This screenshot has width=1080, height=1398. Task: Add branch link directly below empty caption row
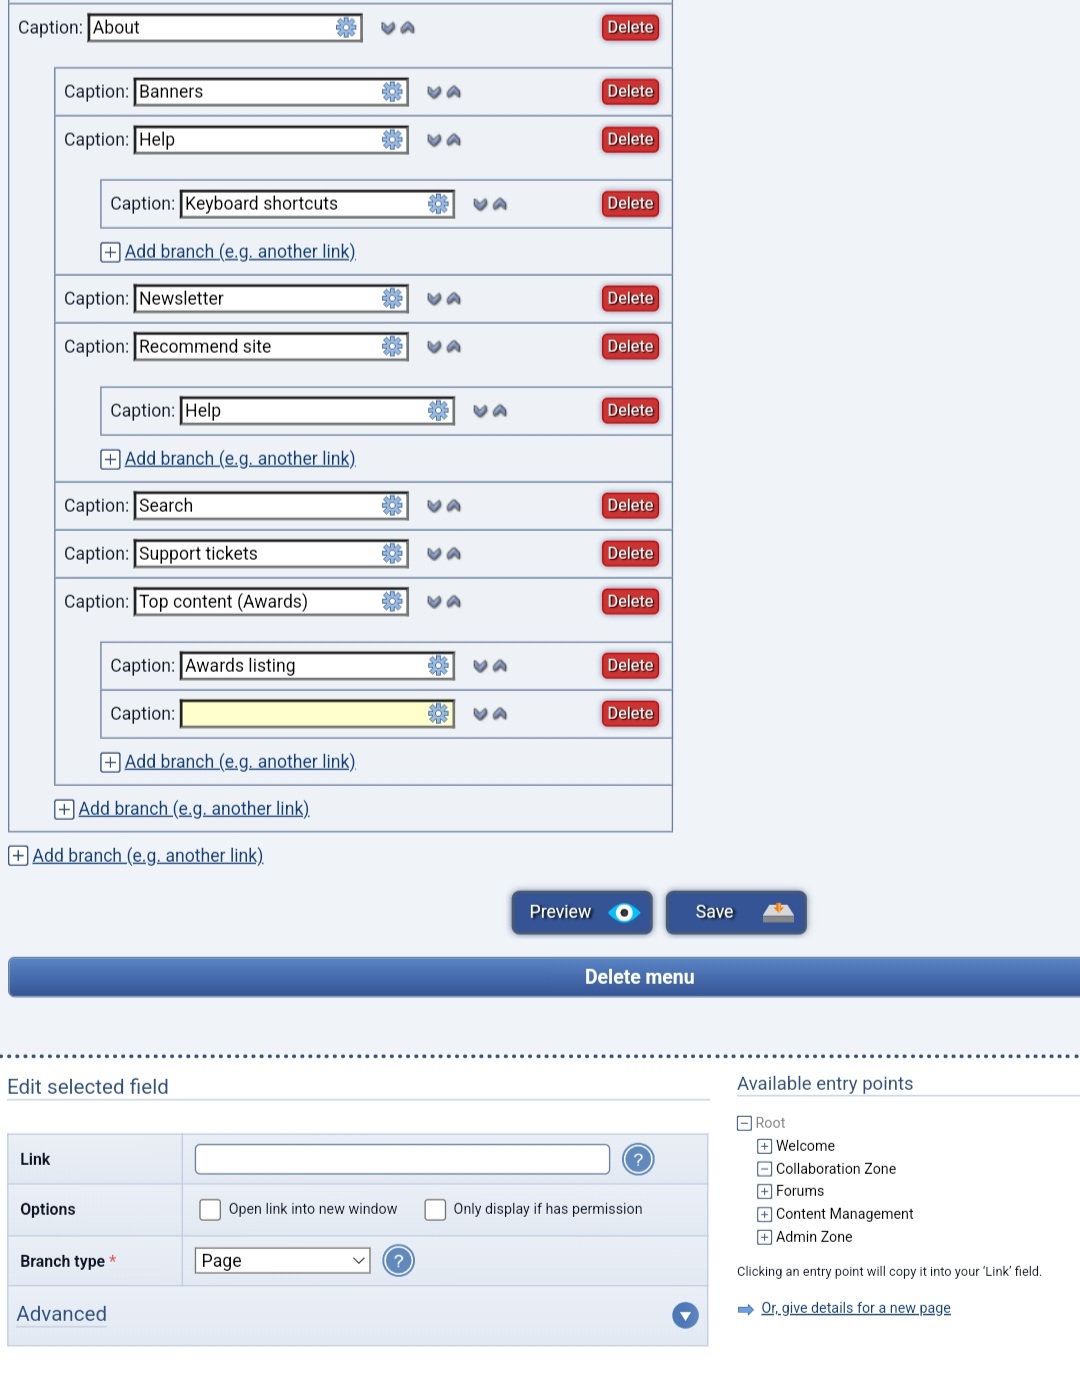(x=240, y=762)
